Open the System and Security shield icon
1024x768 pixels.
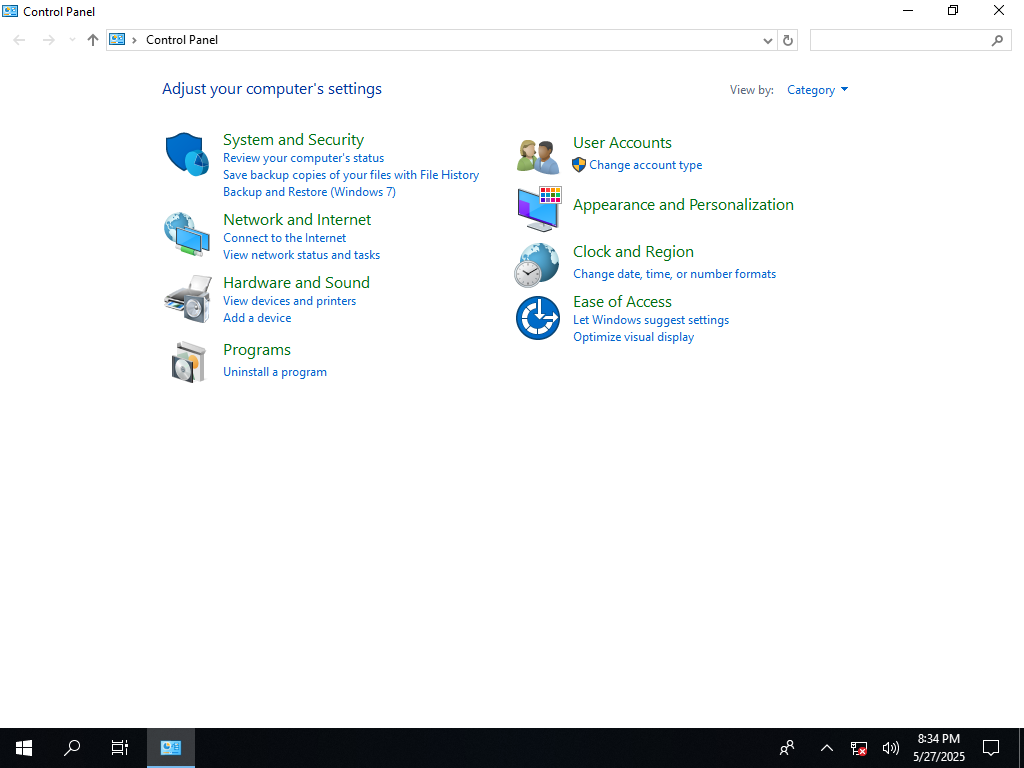coord(187,154)
